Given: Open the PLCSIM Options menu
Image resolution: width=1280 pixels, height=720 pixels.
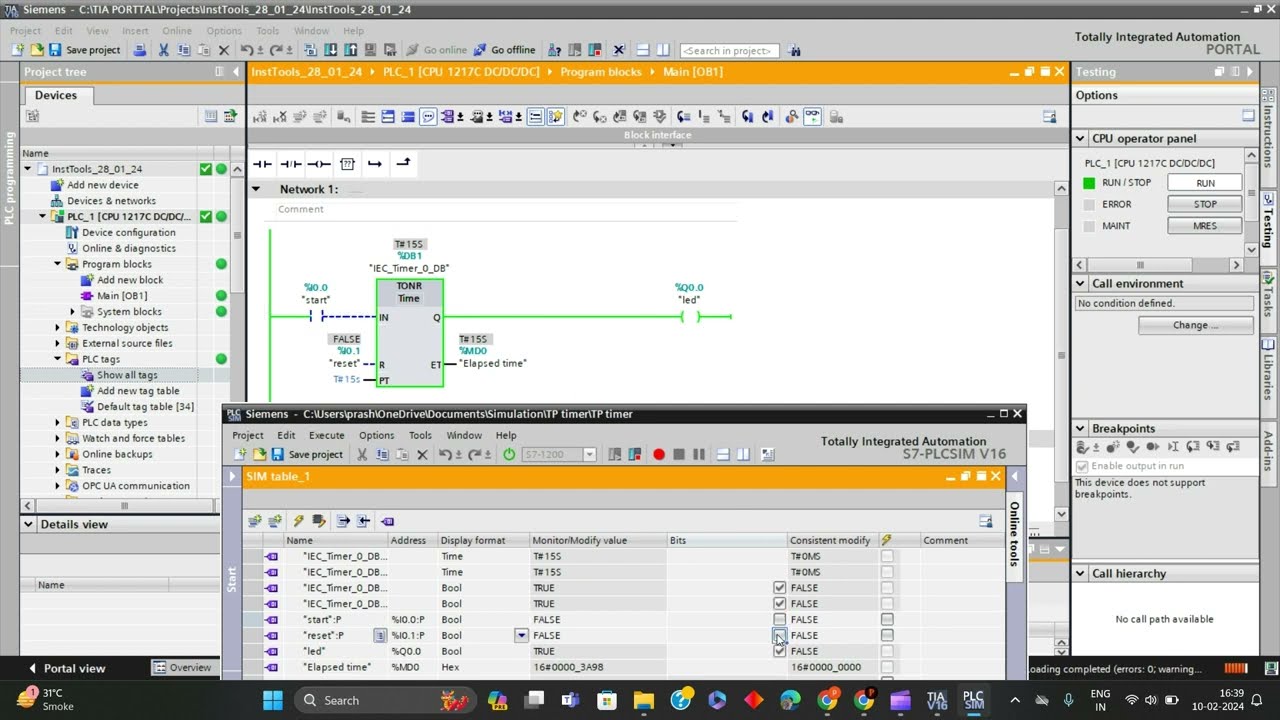Looking at the screenshot, I should point(377,435).
